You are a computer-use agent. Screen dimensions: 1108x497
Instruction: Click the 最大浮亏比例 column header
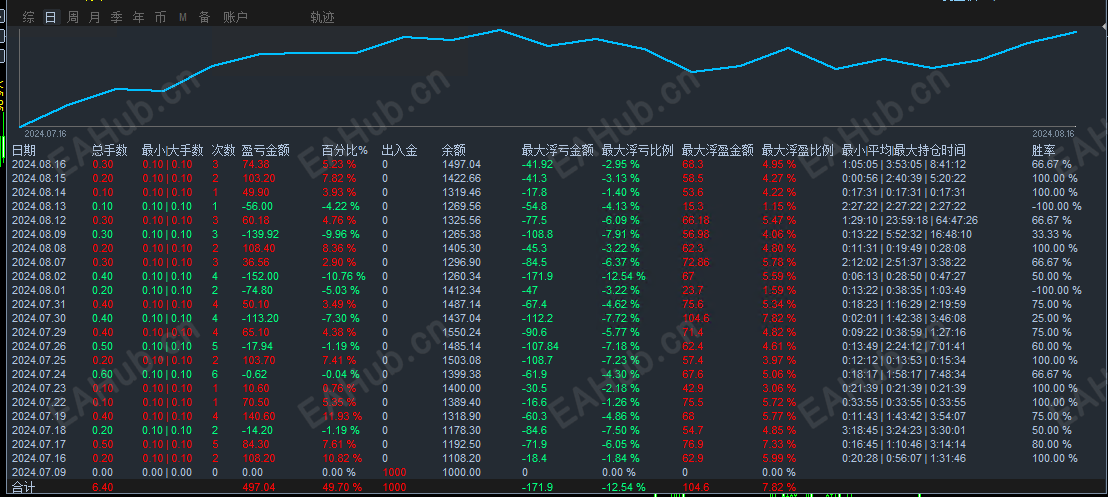637,151
